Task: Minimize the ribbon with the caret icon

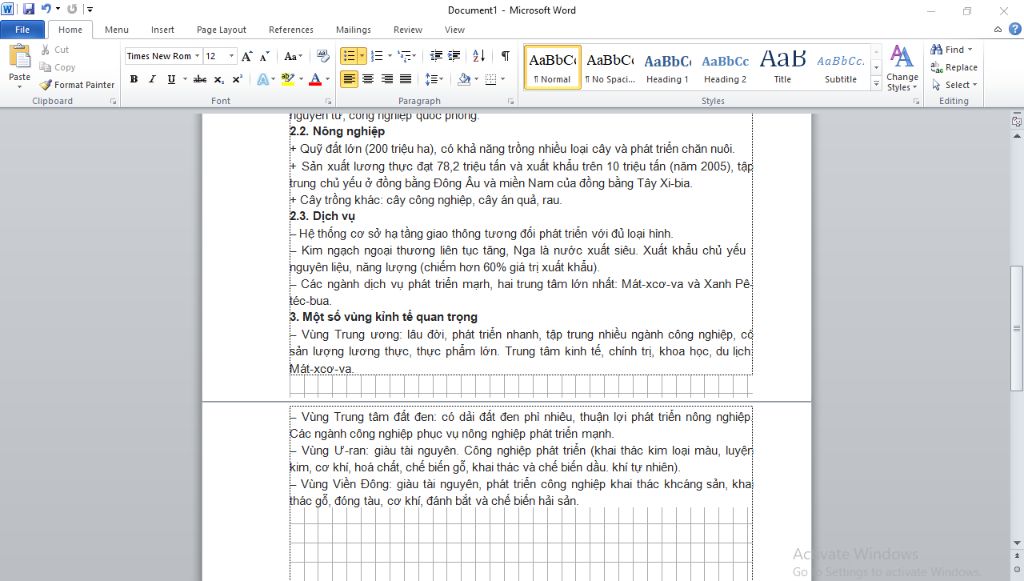Action: (x=998, y=29)
